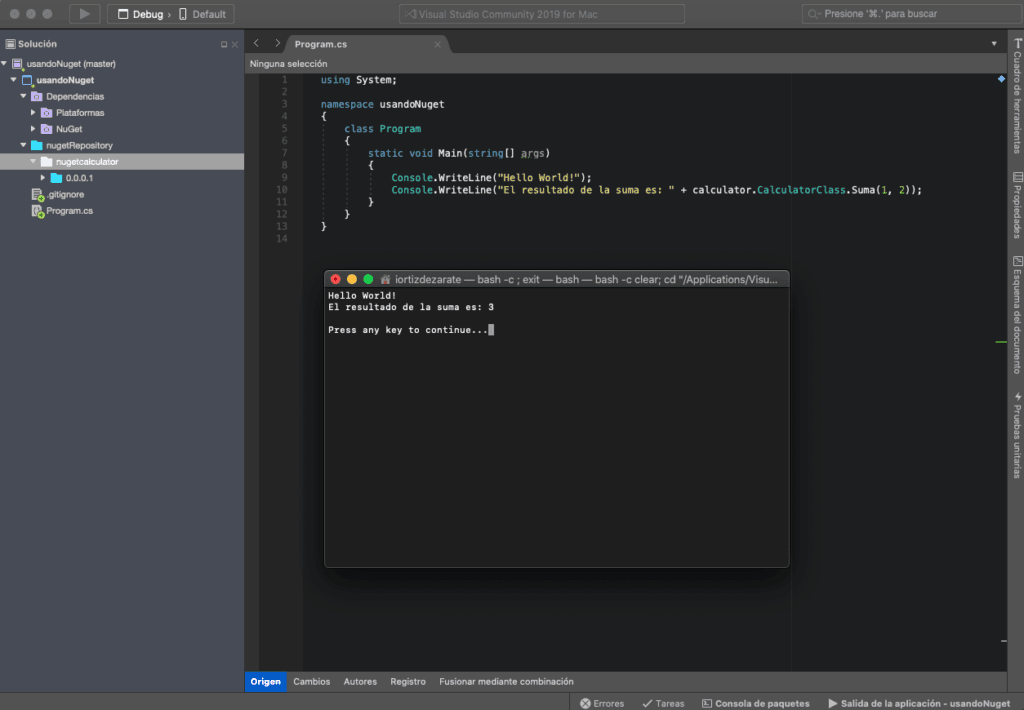
Task: Show the Errores pad in status bar
Action: pos(601,703)
